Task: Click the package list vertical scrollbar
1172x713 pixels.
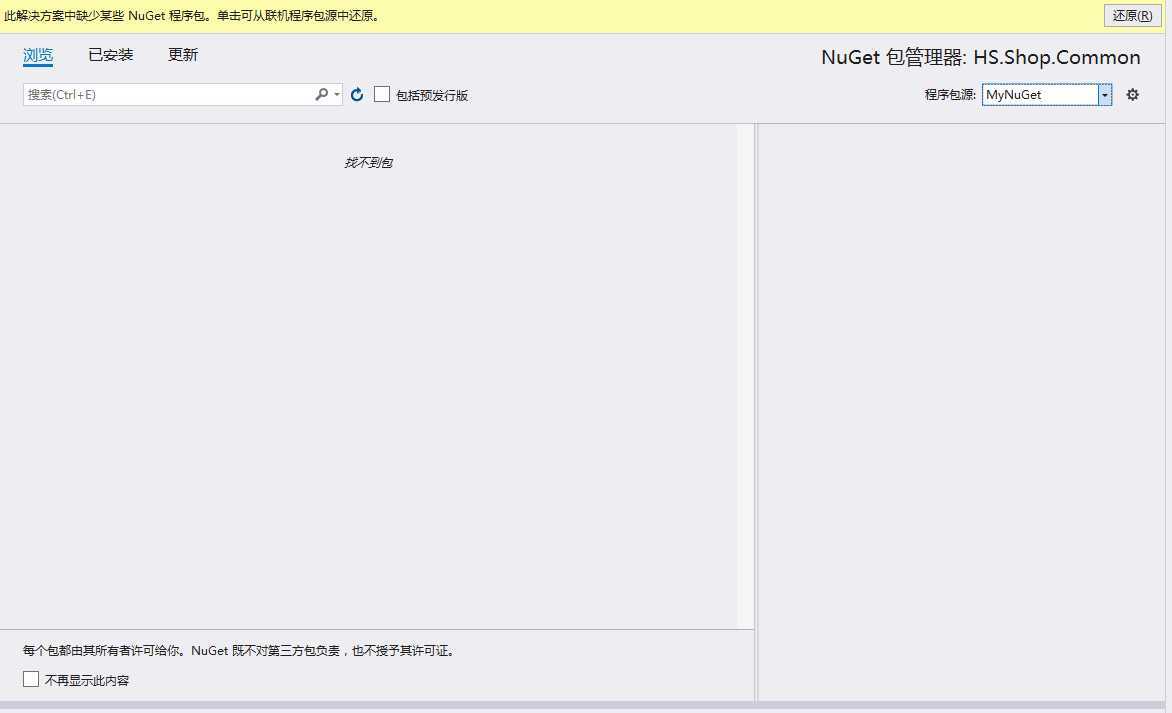Action: [745, 376]
